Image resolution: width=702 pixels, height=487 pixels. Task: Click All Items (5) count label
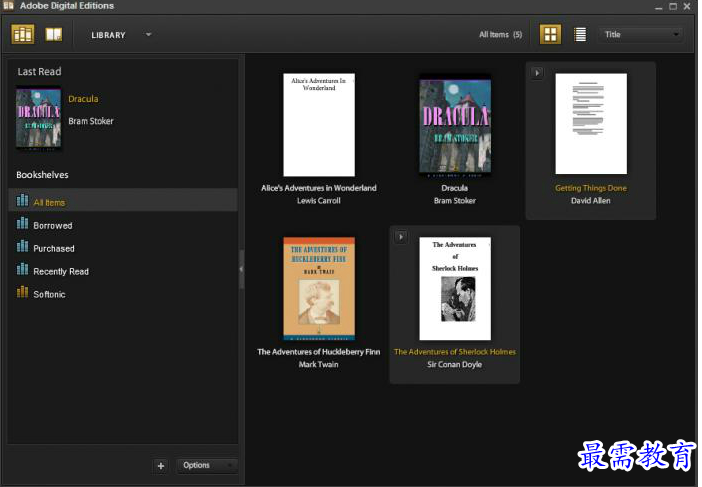click(x=501, y=34)
